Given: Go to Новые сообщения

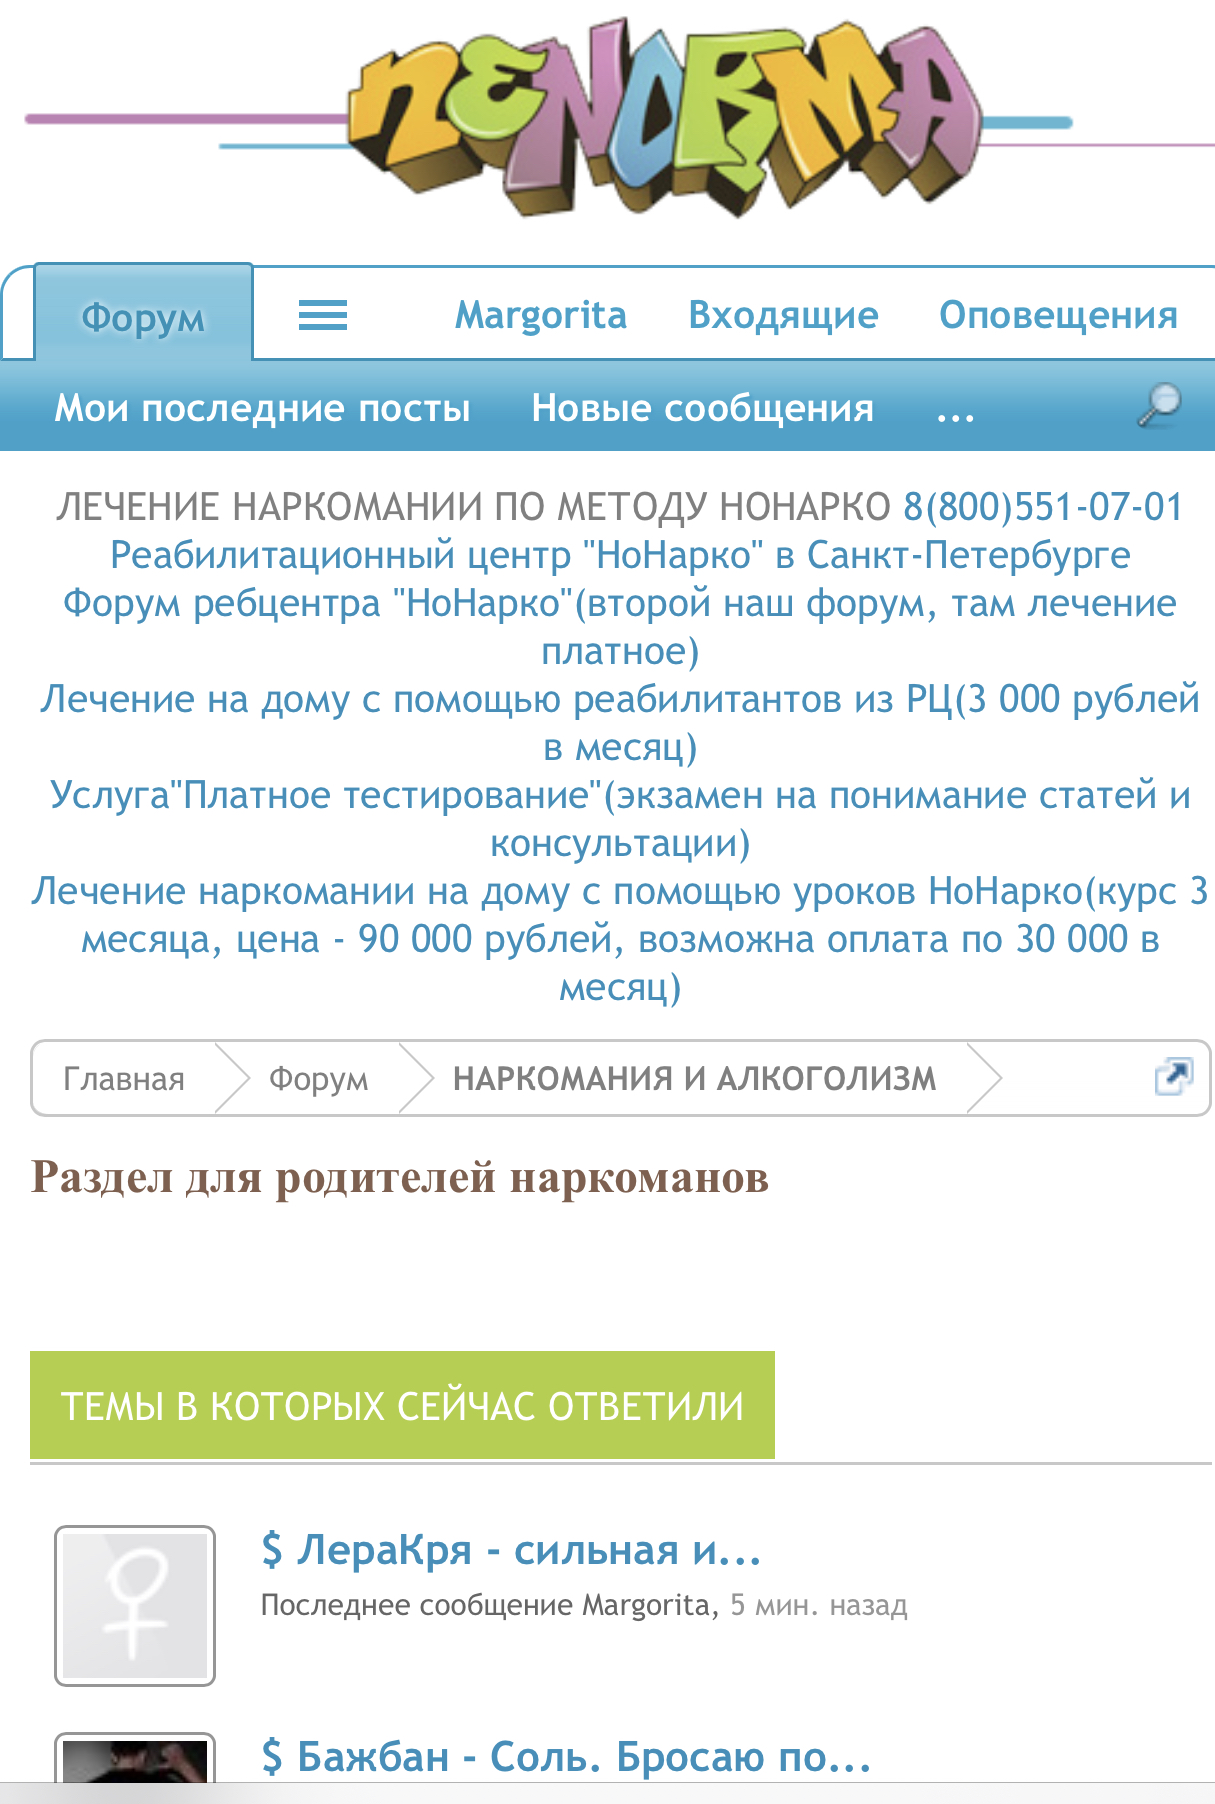Looking at the screenshot, I should 702,408.
